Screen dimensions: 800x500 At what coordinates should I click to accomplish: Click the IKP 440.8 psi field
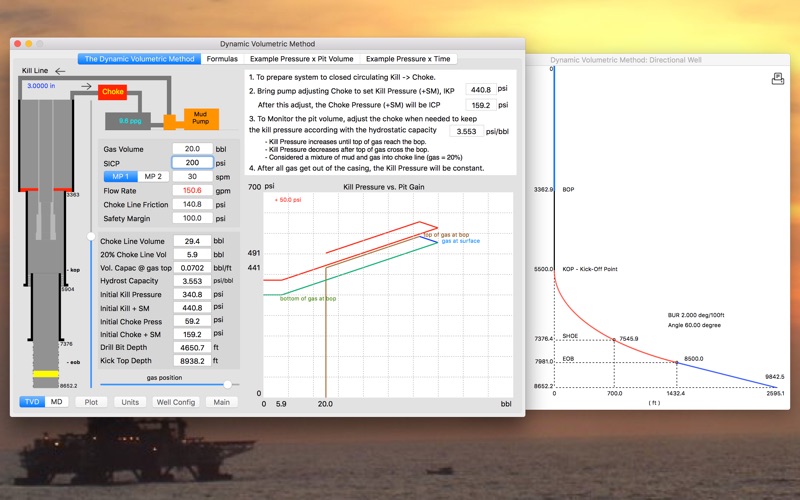[x=481, y=90]
